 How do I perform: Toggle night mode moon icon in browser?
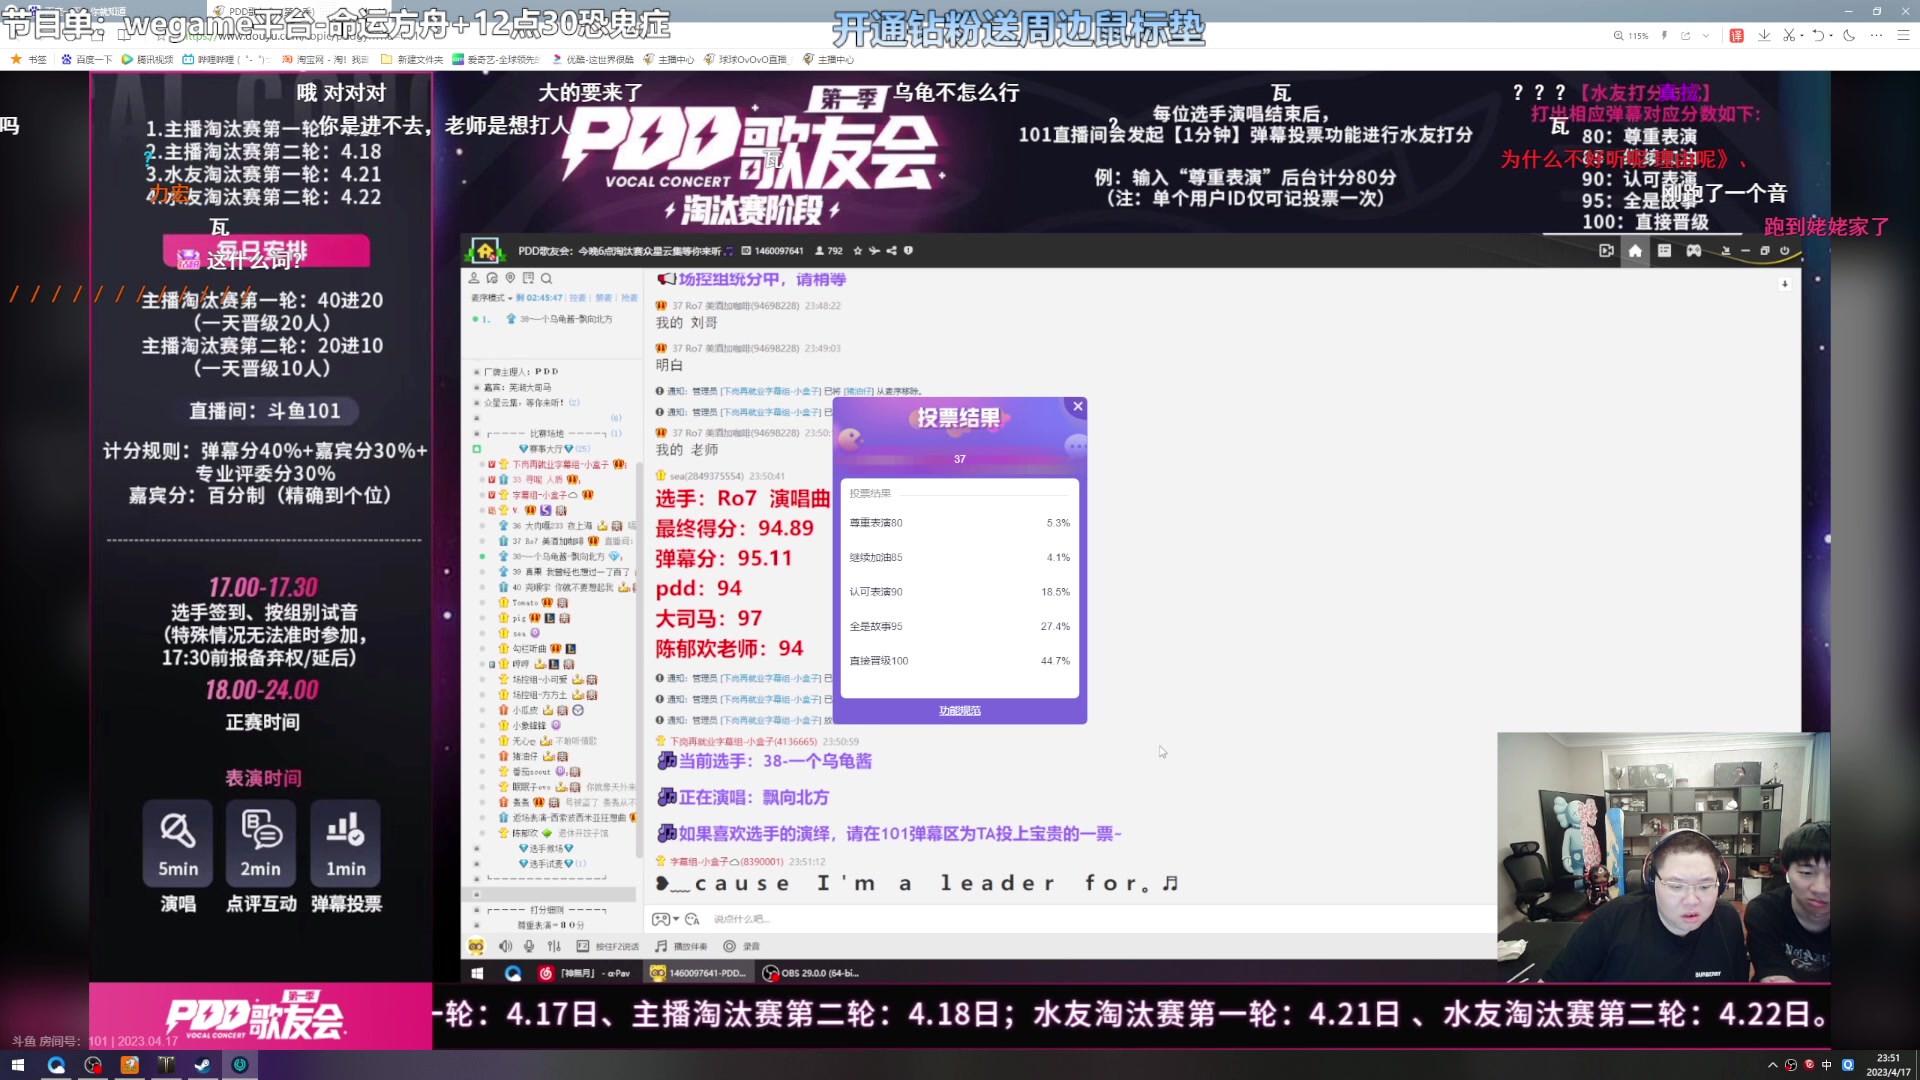tap(1849, 35)
